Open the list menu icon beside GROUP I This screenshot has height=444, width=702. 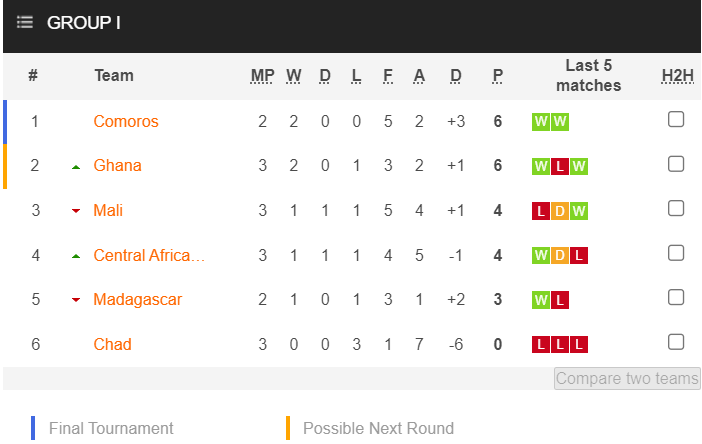25,22
